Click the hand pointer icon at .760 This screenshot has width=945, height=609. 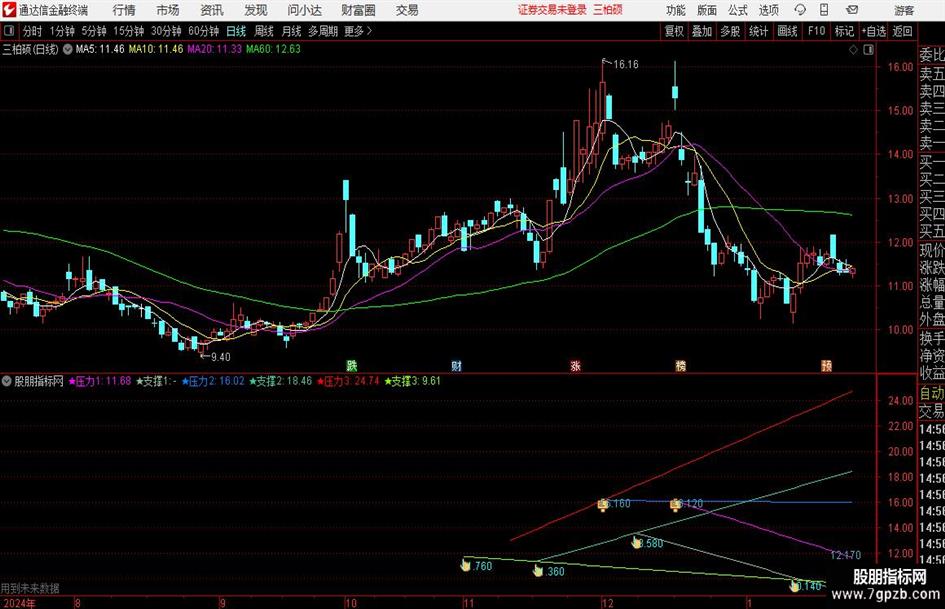465,566
